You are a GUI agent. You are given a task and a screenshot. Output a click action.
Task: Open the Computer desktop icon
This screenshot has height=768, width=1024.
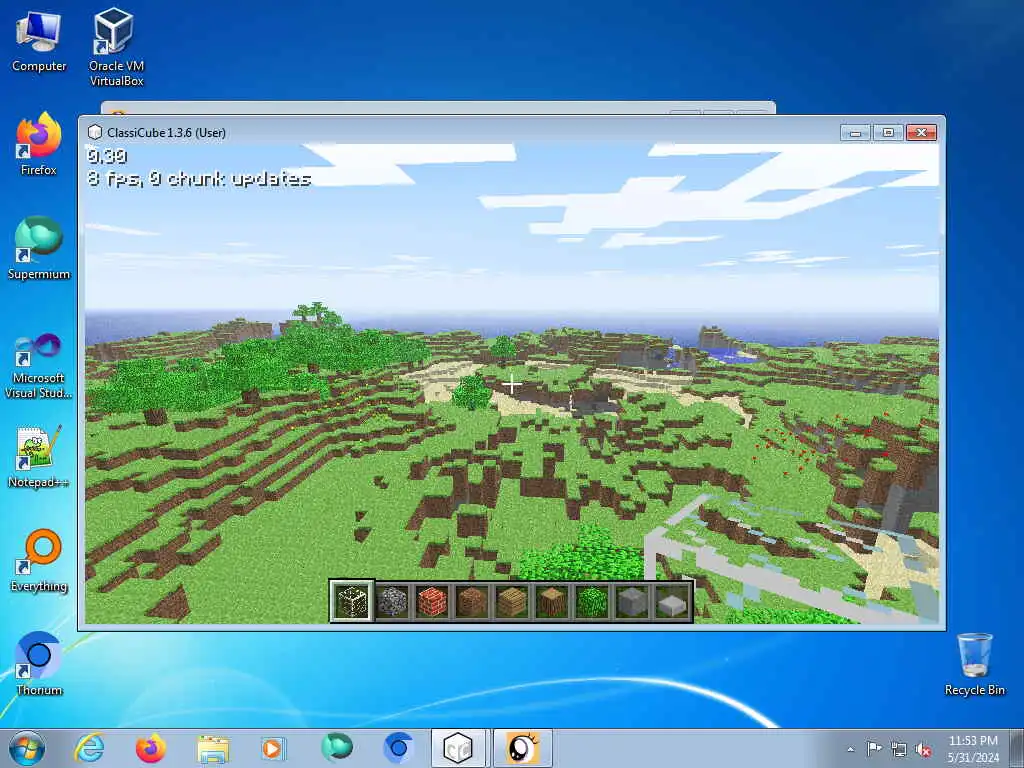coord(39,41)
